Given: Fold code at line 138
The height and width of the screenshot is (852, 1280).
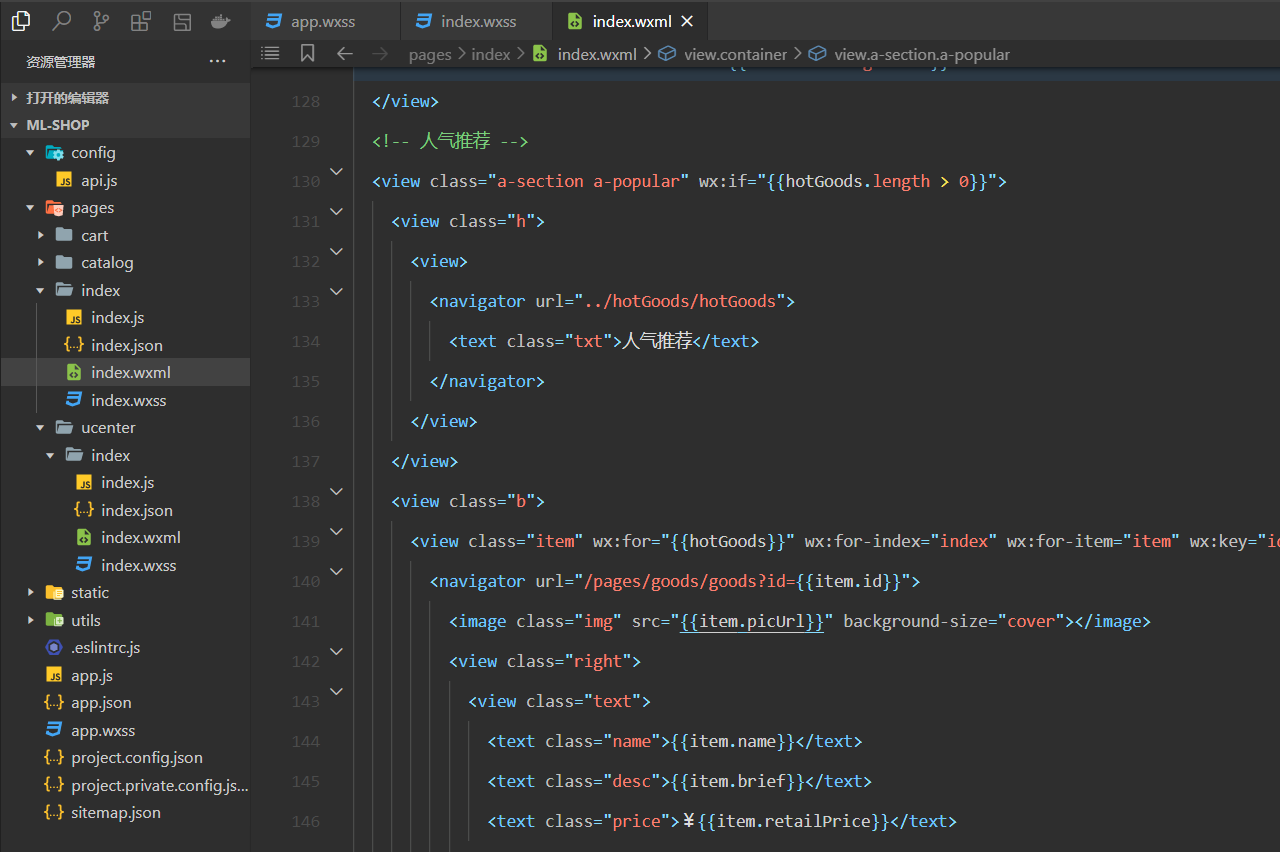Looking at the screenshot, I should [x=337, y=492].
